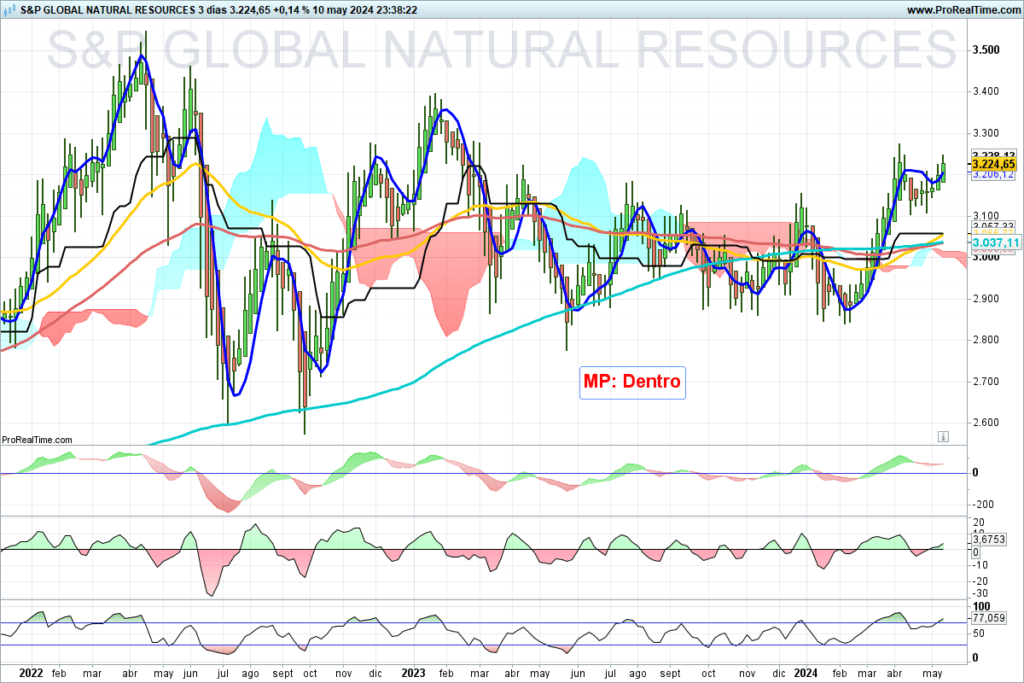Screen dimensions: 1024x683
Task: Click the blue 3.206,12 price label
Action: tap(993, 174)
